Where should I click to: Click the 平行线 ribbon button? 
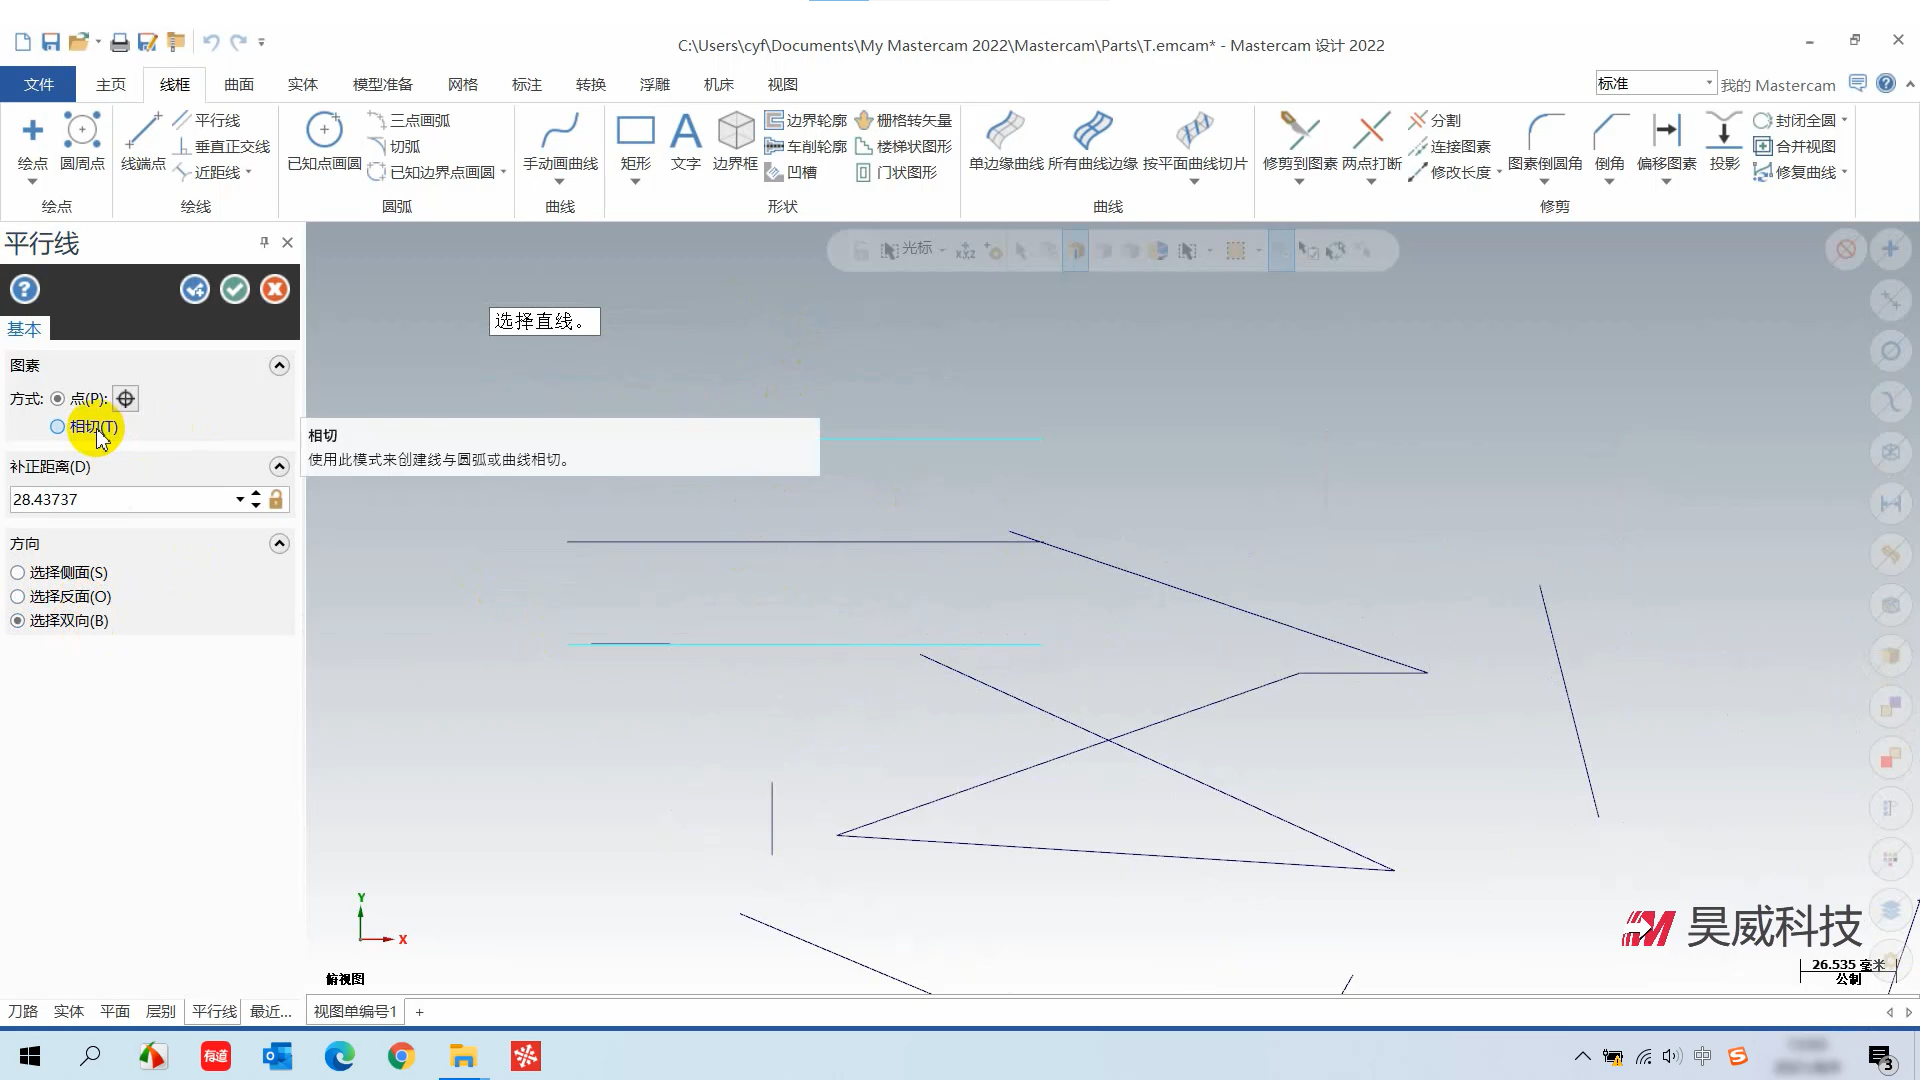tap(208, 120)
